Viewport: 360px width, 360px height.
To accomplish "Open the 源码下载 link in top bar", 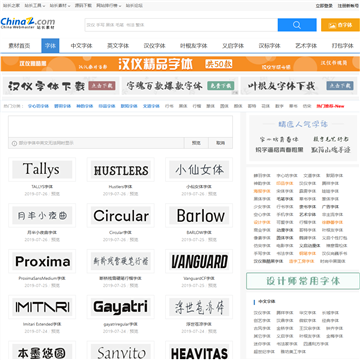I will (83, 6).
